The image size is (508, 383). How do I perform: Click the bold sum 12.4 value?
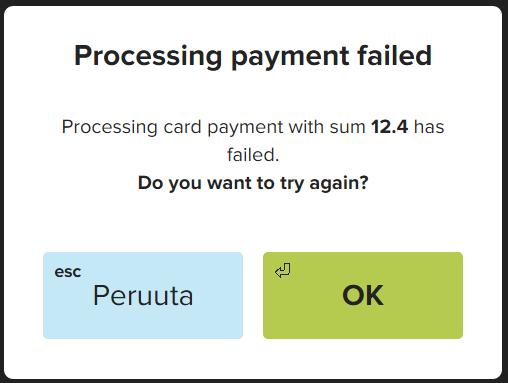click(390, 127)
